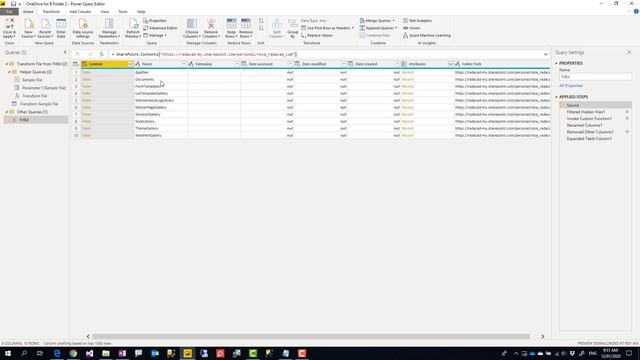Screen dimensions: 640x360
Task: Click the Enter Data icon
Action: (61, 24)
